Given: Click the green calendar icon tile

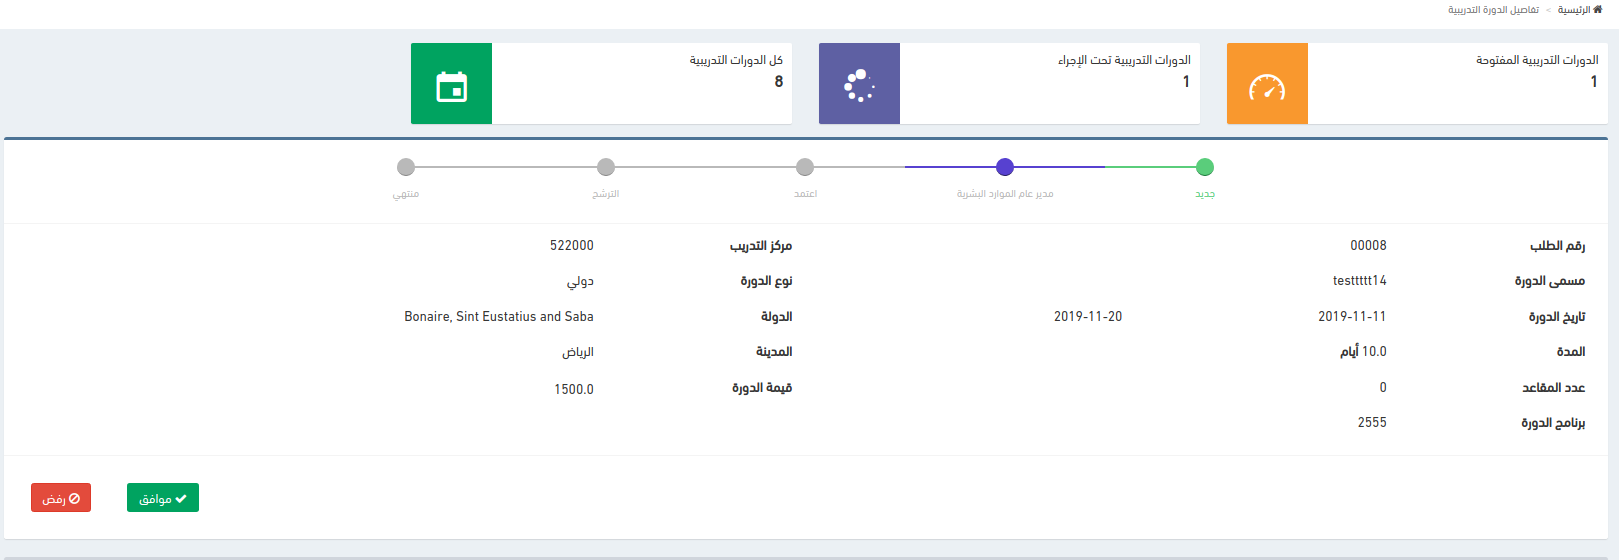Looking at the screenshot, I should click(x=451, y=84).
